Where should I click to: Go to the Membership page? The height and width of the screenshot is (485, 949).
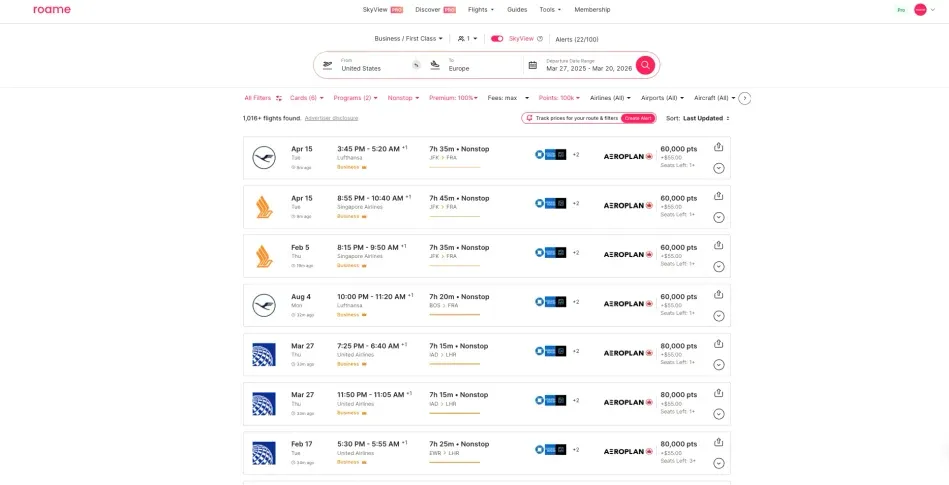pyautogui.click(x=592, y=10)
